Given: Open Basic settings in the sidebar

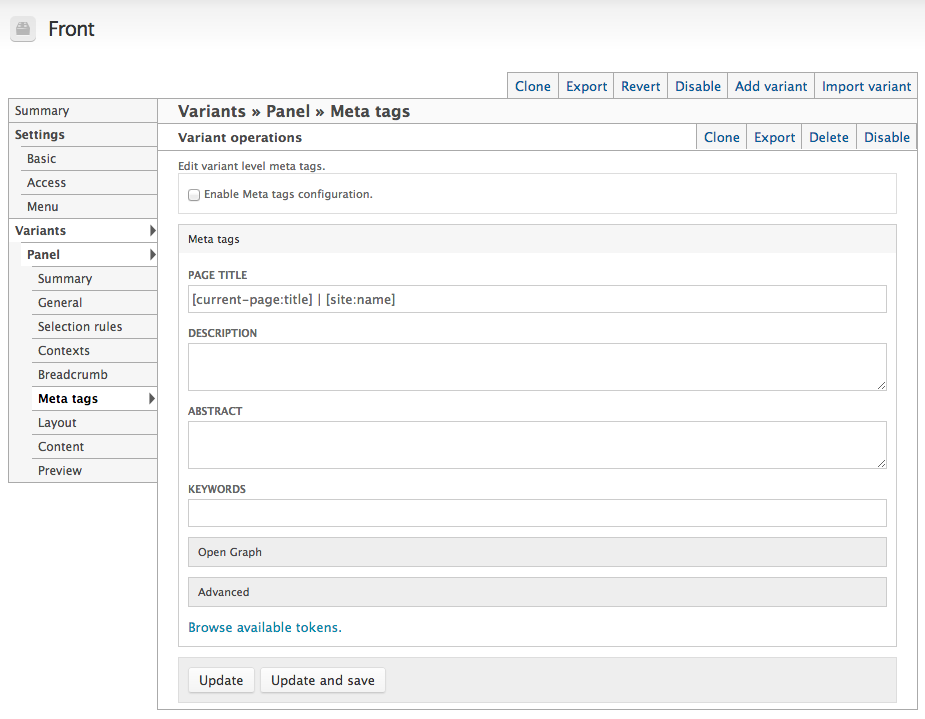Looking at the screenshot, I should (41, 158).
